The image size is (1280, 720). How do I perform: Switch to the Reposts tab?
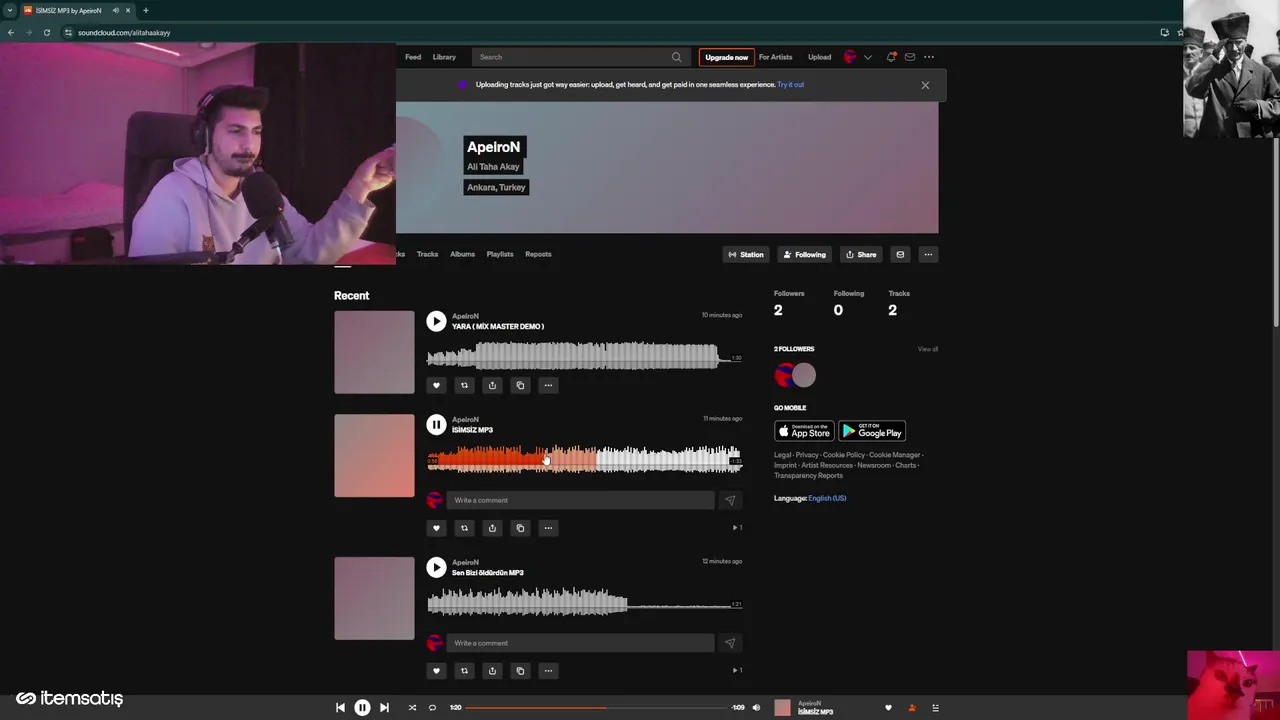(538, 254)
